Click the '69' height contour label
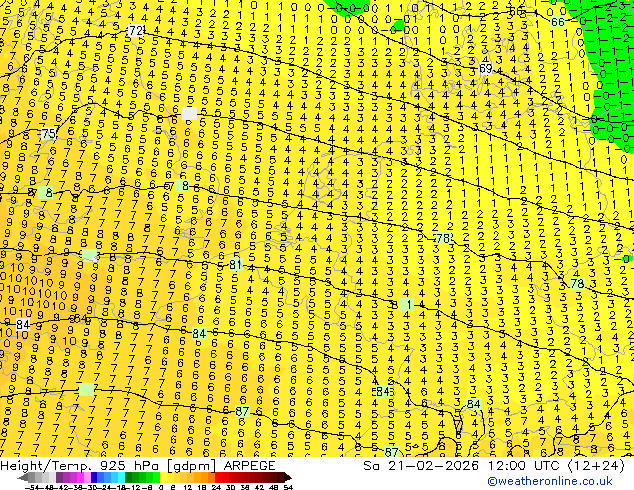Screen dimensions: 634x490 coord(486,69)
